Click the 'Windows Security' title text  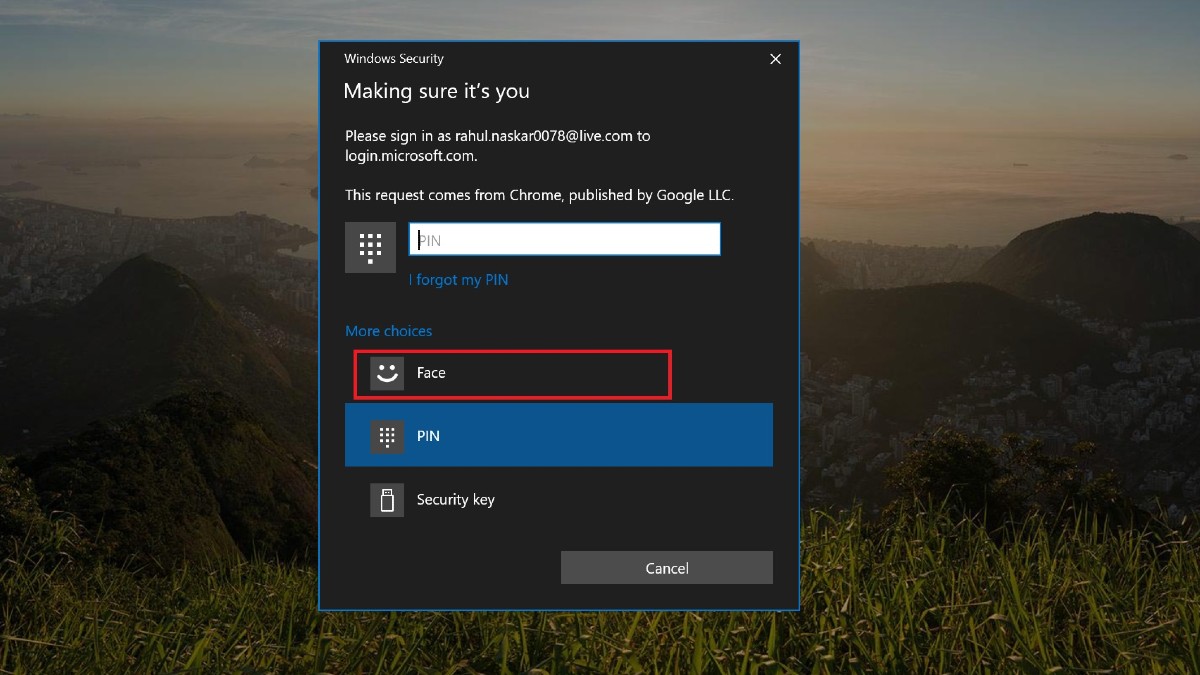tap(394, 59)
